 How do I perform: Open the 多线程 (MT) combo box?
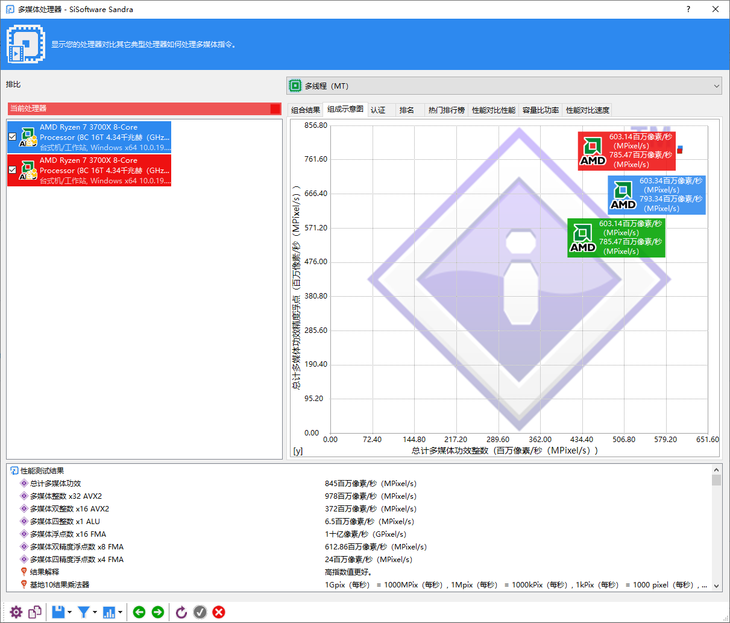(504, 86)
